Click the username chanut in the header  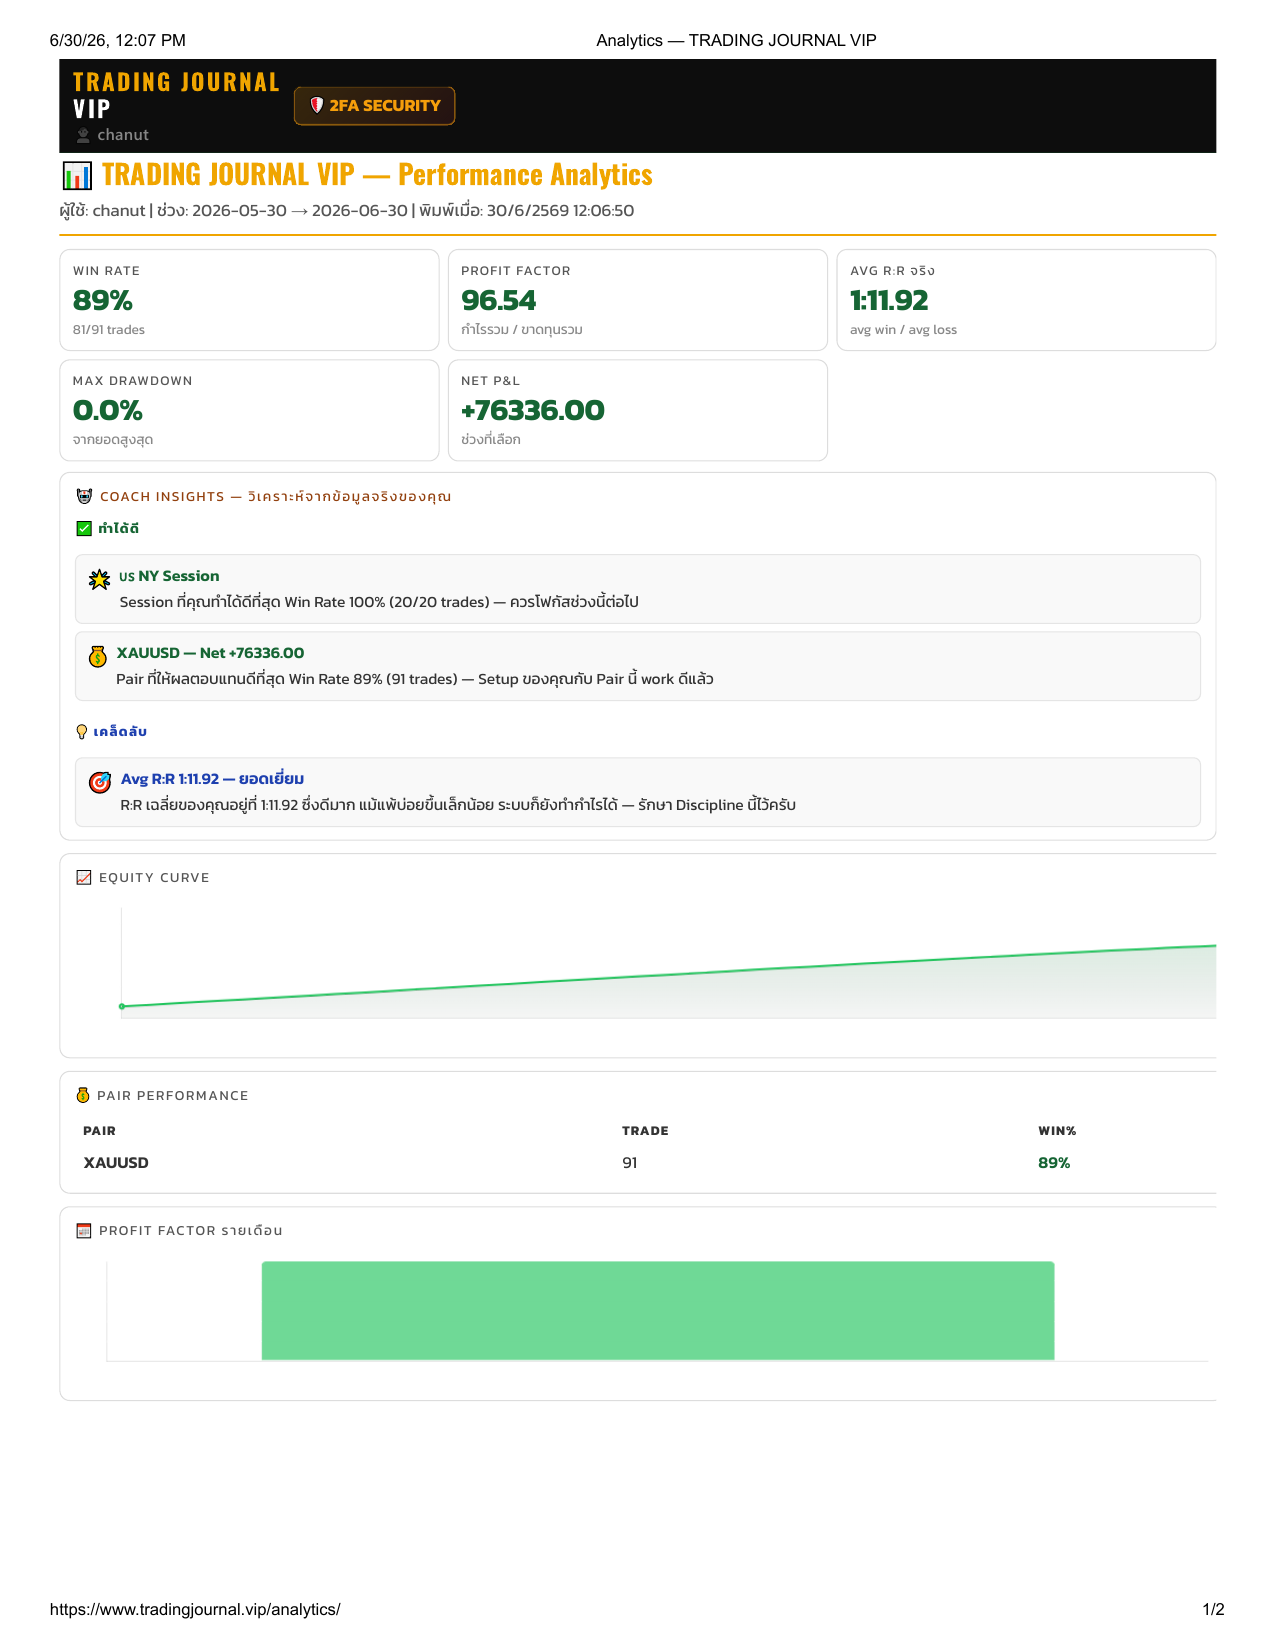[123, 135]
